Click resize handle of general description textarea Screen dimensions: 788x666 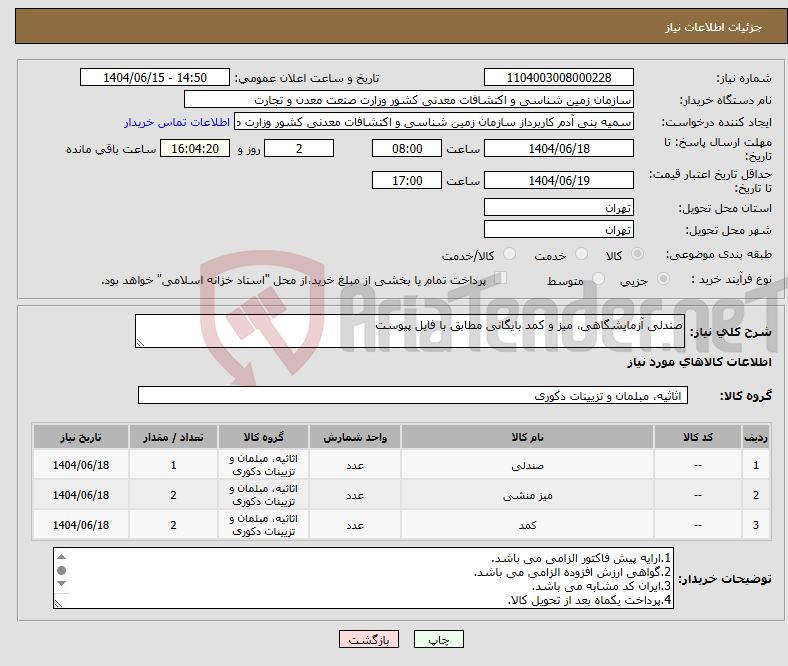pyautogui.click(x=140, y=342)
